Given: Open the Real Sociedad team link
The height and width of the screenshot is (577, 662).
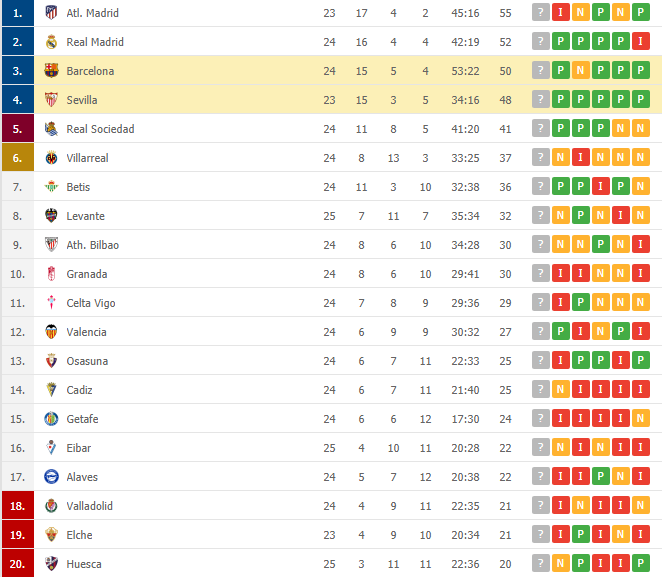Looking at the screenshot, I should (x=100, y=129).
